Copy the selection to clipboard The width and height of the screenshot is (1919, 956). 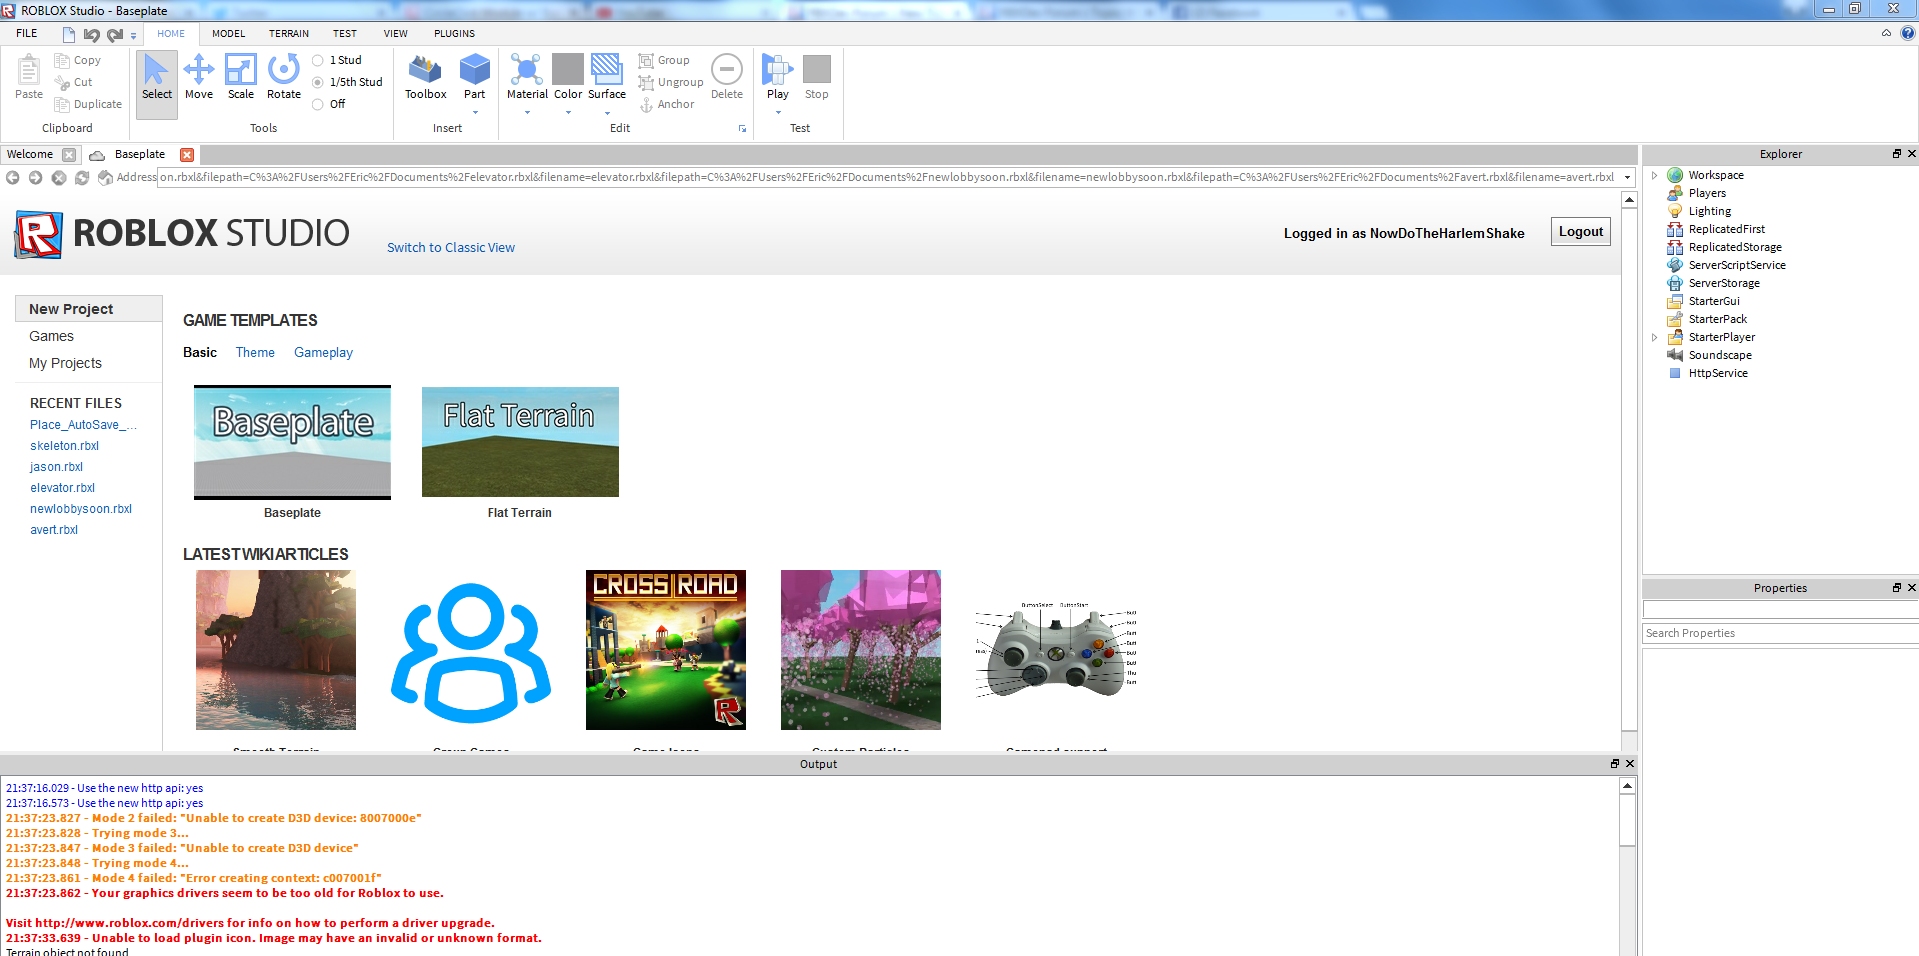[x=78, y=60]
